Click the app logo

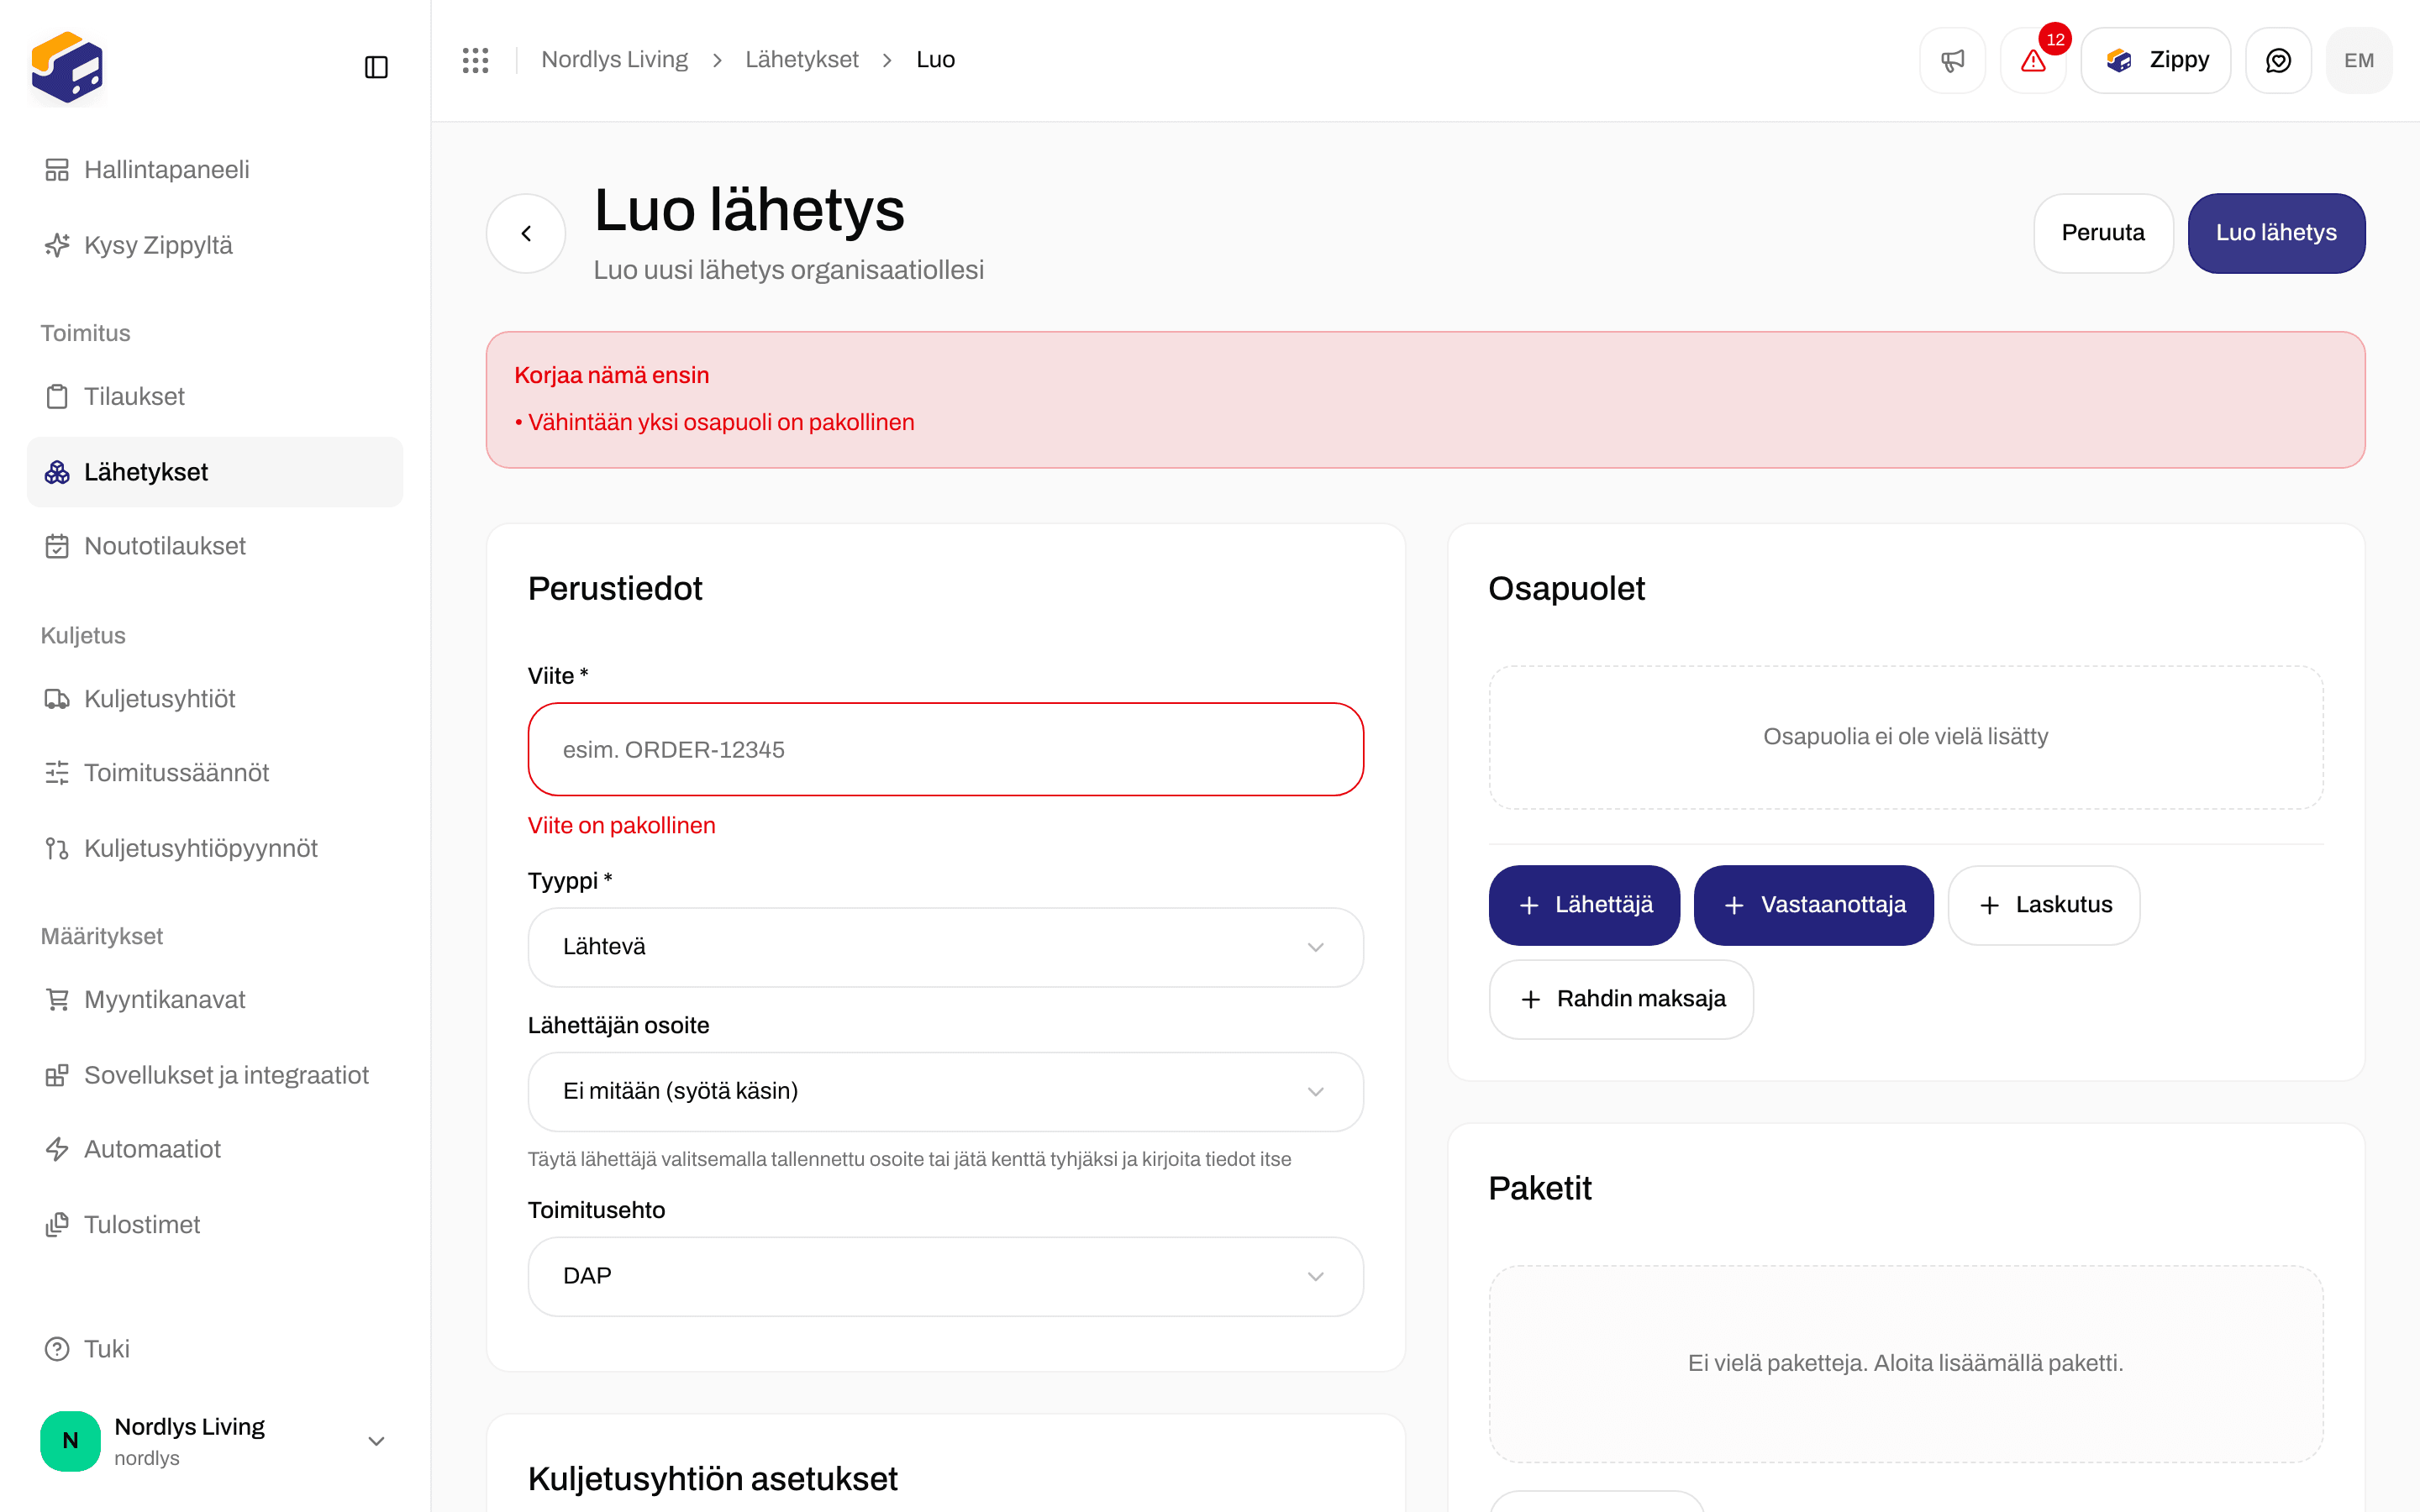tap(67, 67)
